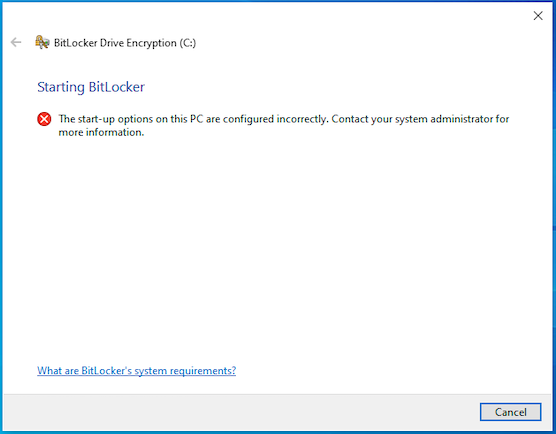Image resolution: width=556 pixels, height=434 pixels.
Task: Cancel the BitLocker setup wizard
Action: 511,412
